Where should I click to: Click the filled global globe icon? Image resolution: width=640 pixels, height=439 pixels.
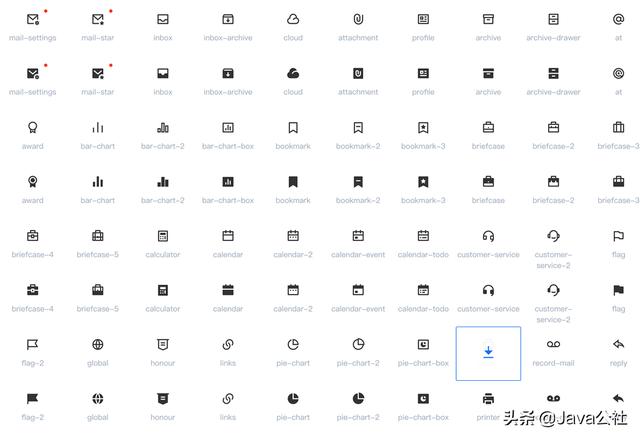[x=98, y=399]
